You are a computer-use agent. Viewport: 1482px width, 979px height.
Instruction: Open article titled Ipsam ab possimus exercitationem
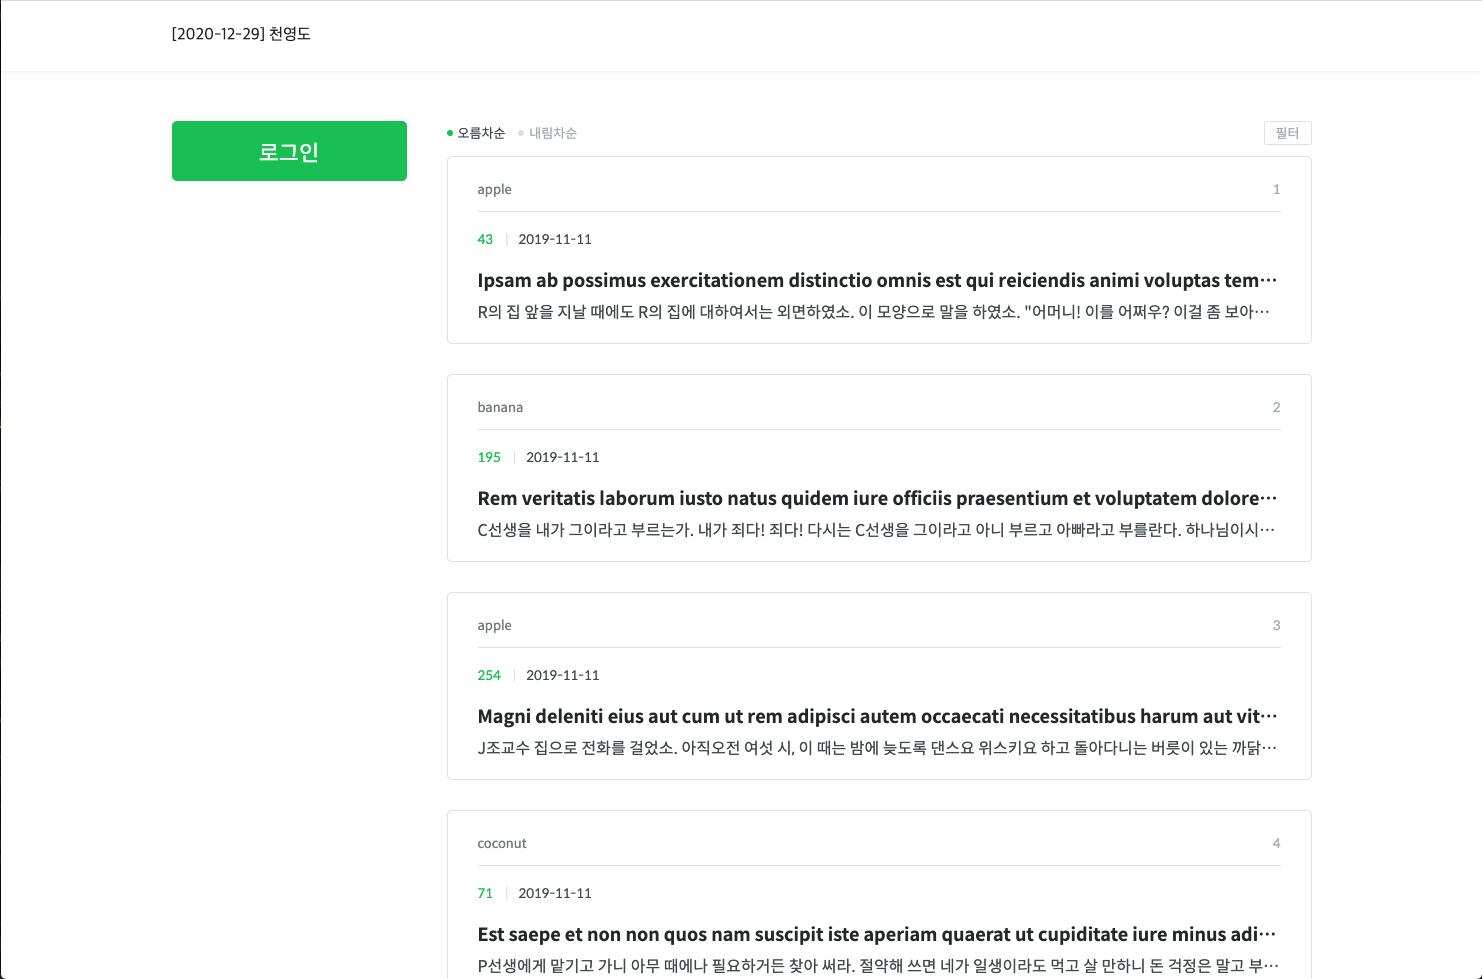pos(878,280)
